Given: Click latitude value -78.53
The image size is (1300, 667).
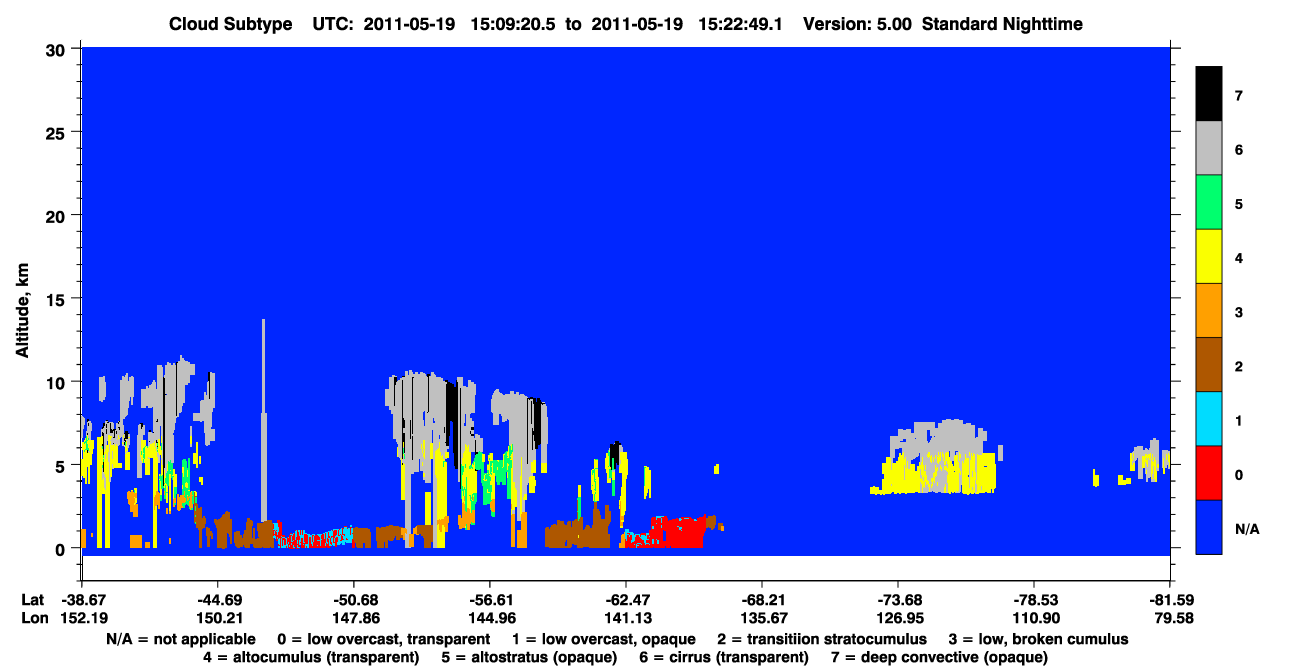Looking at the screenshot, I should click(1034, 600).
